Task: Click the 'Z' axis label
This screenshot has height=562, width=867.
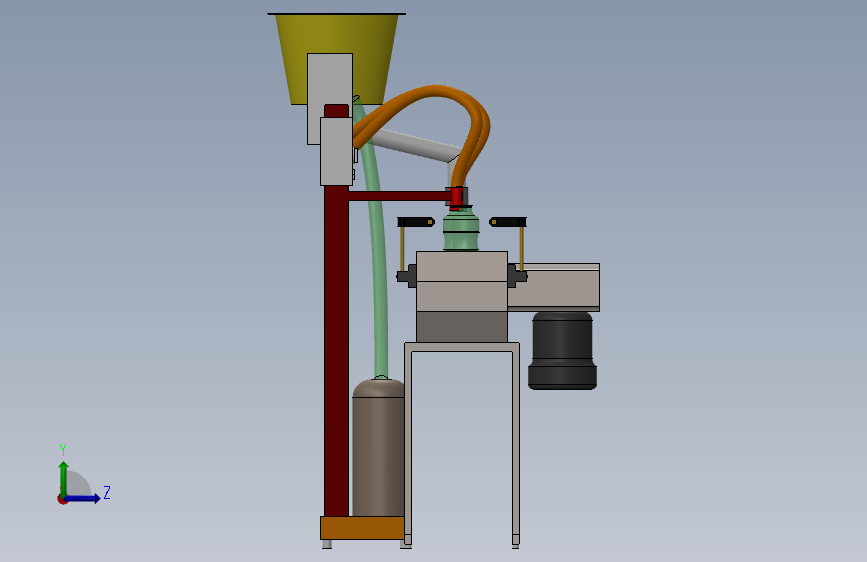Action: 107,492
